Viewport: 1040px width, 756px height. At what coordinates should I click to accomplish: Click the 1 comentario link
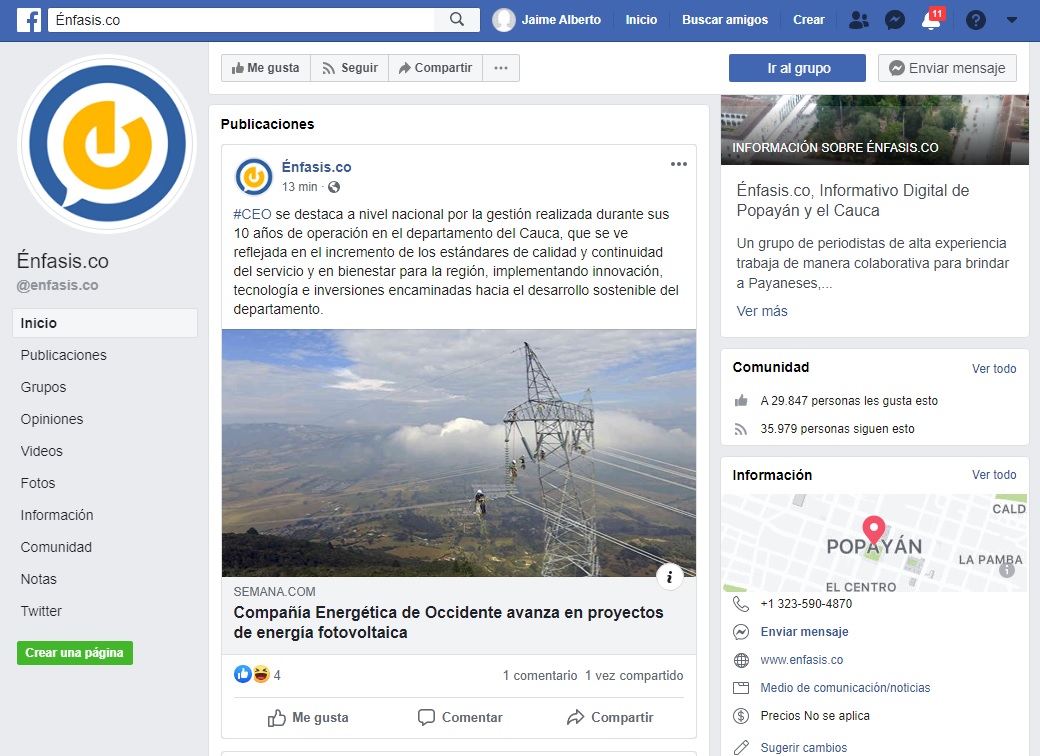click(x=540, y=675)
